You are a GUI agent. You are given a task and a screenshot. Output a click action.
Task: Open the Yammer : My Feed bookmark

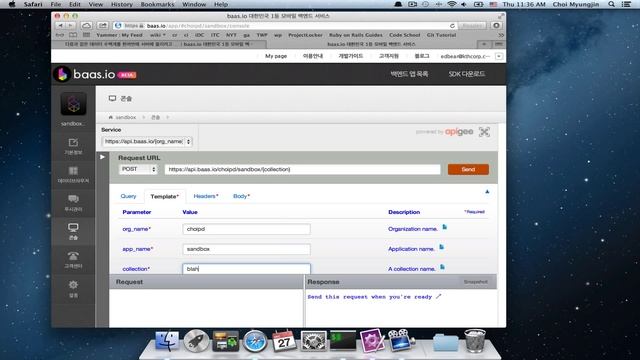coord(120,35)
